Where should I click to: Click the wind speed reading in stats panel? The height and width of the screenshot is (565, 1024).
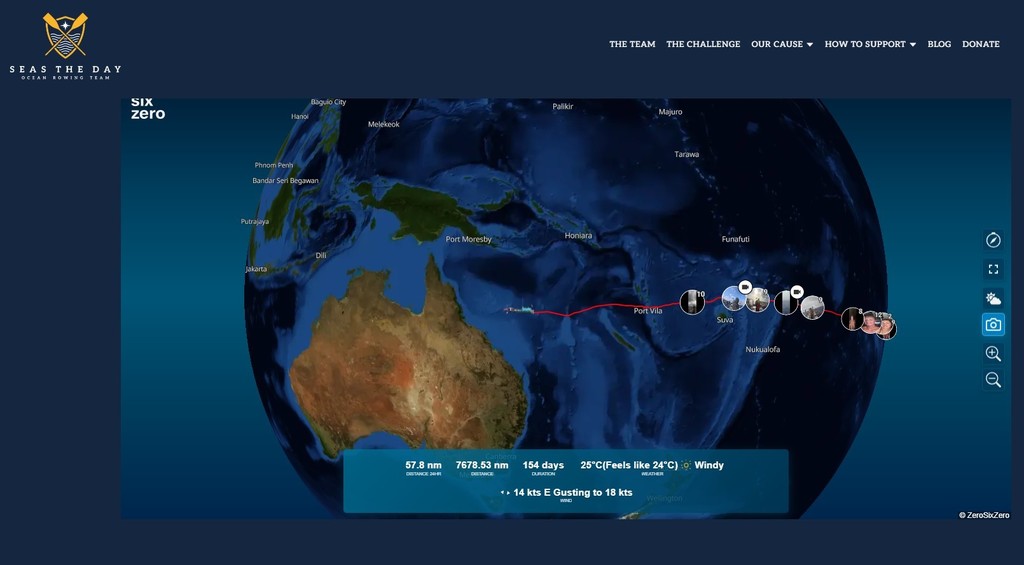pyautogui.click(x=572, y=493)
